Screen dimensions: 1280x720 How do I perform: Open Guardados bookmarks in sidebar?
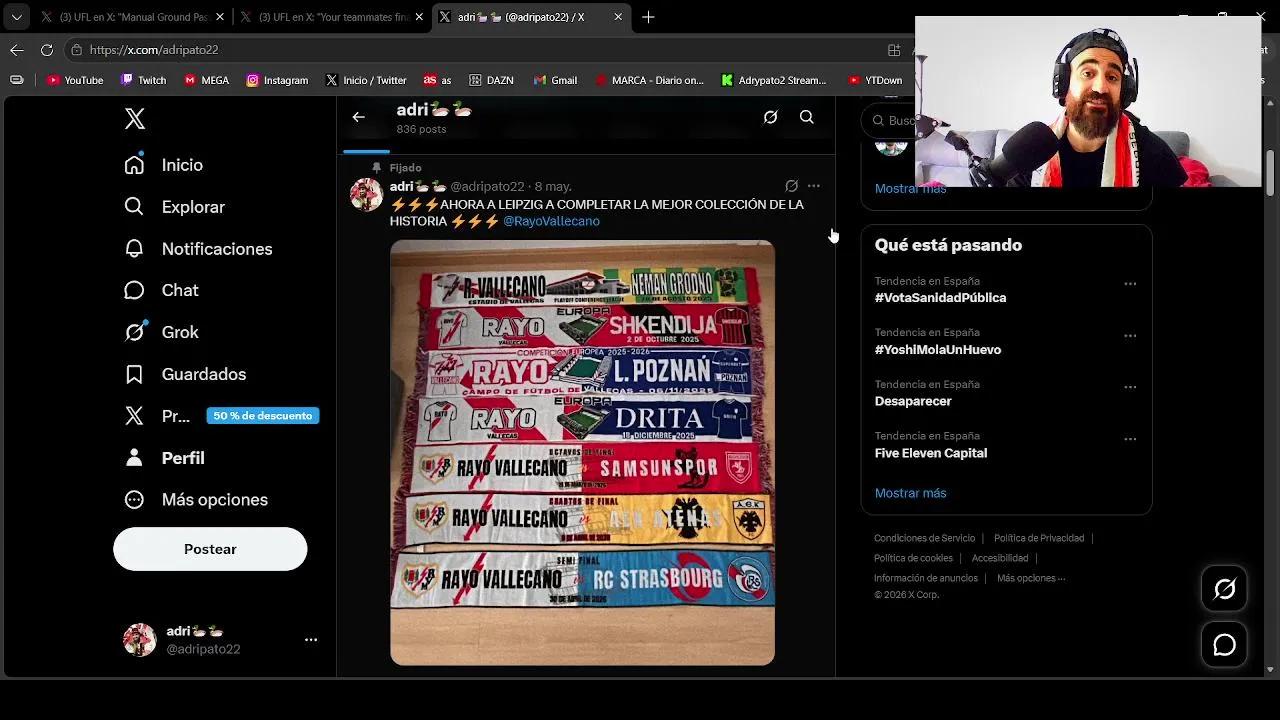[x=184, y=374]
